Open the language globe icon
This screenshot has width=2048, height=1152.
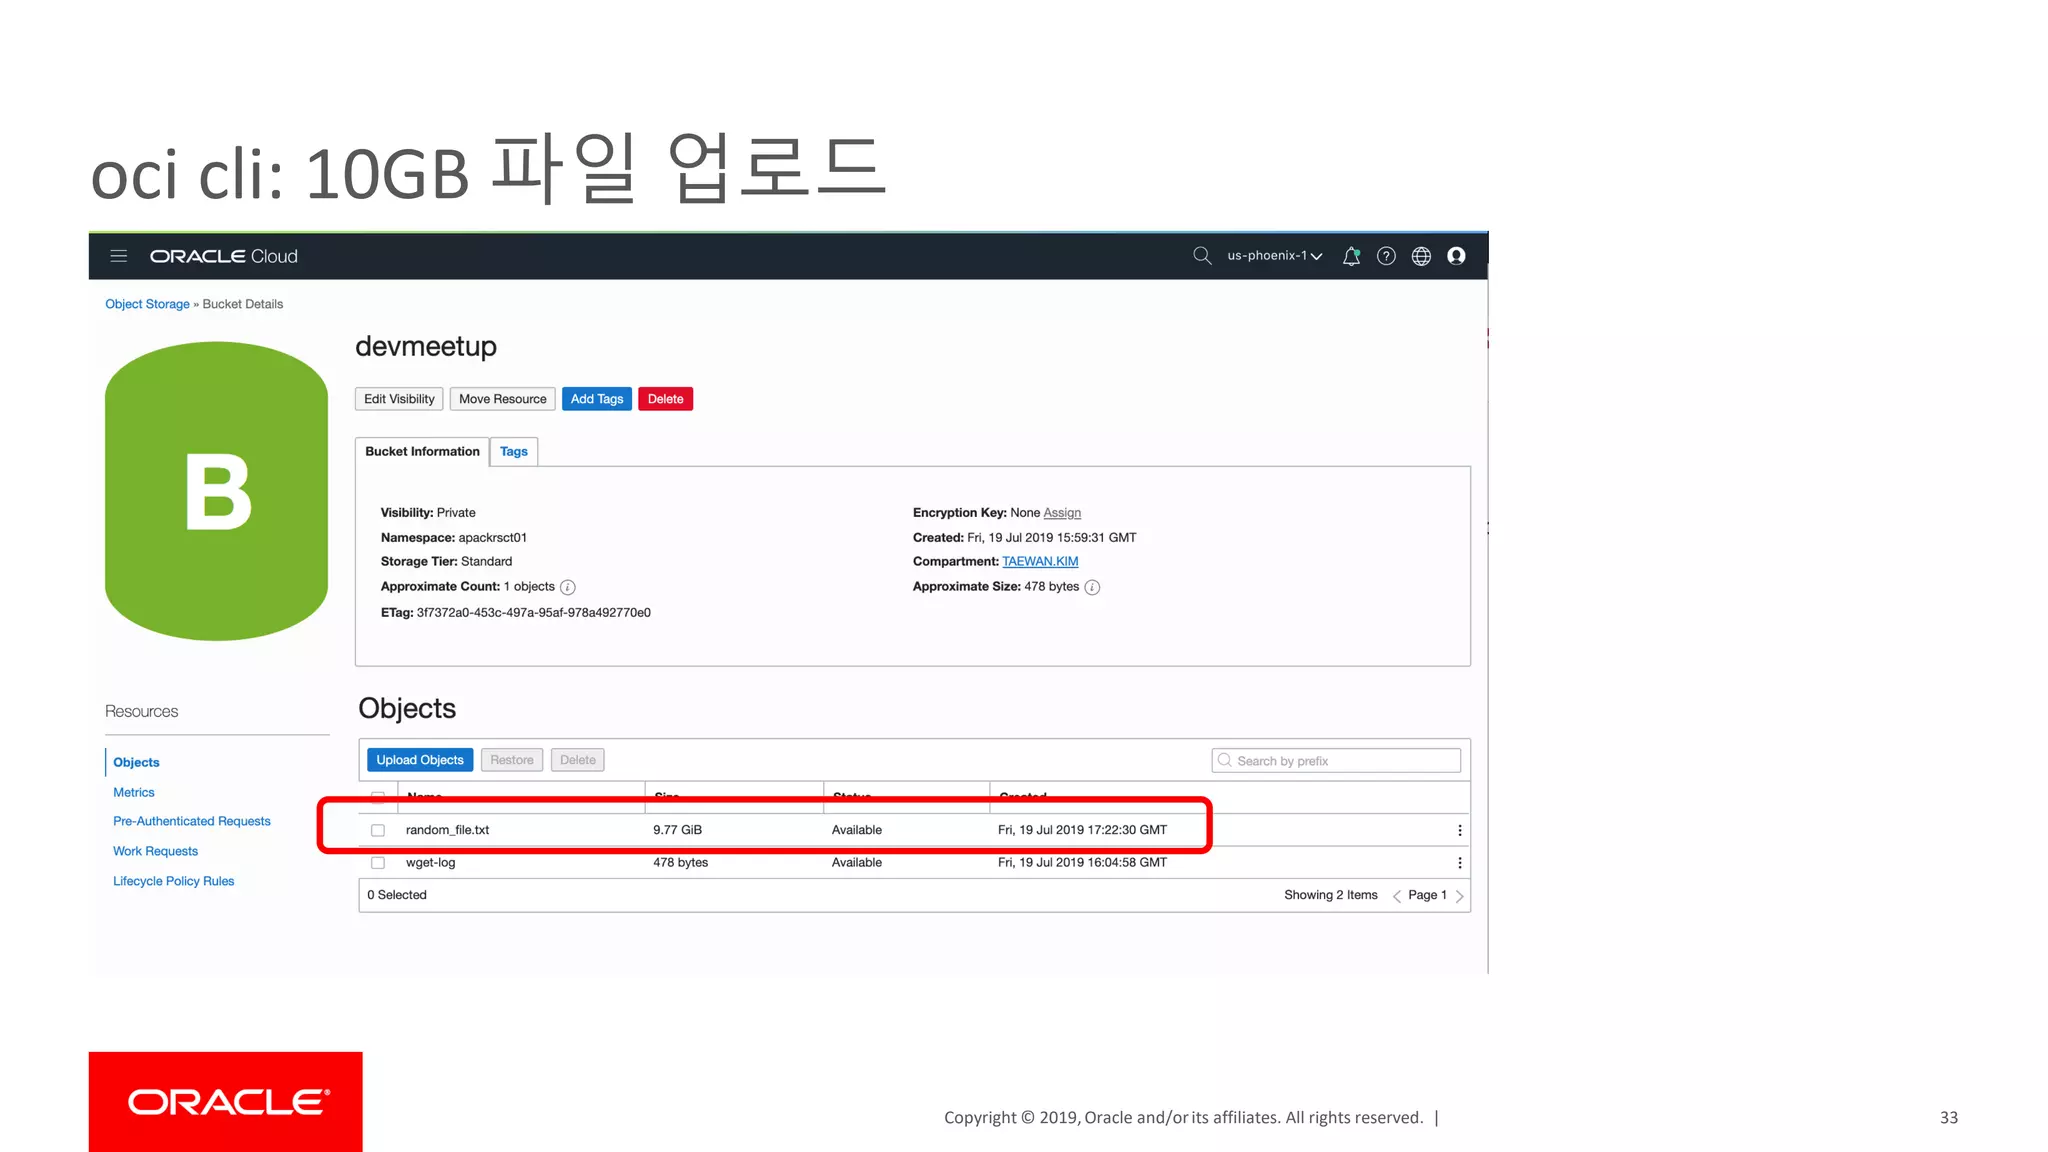[x=1421, y=256]
